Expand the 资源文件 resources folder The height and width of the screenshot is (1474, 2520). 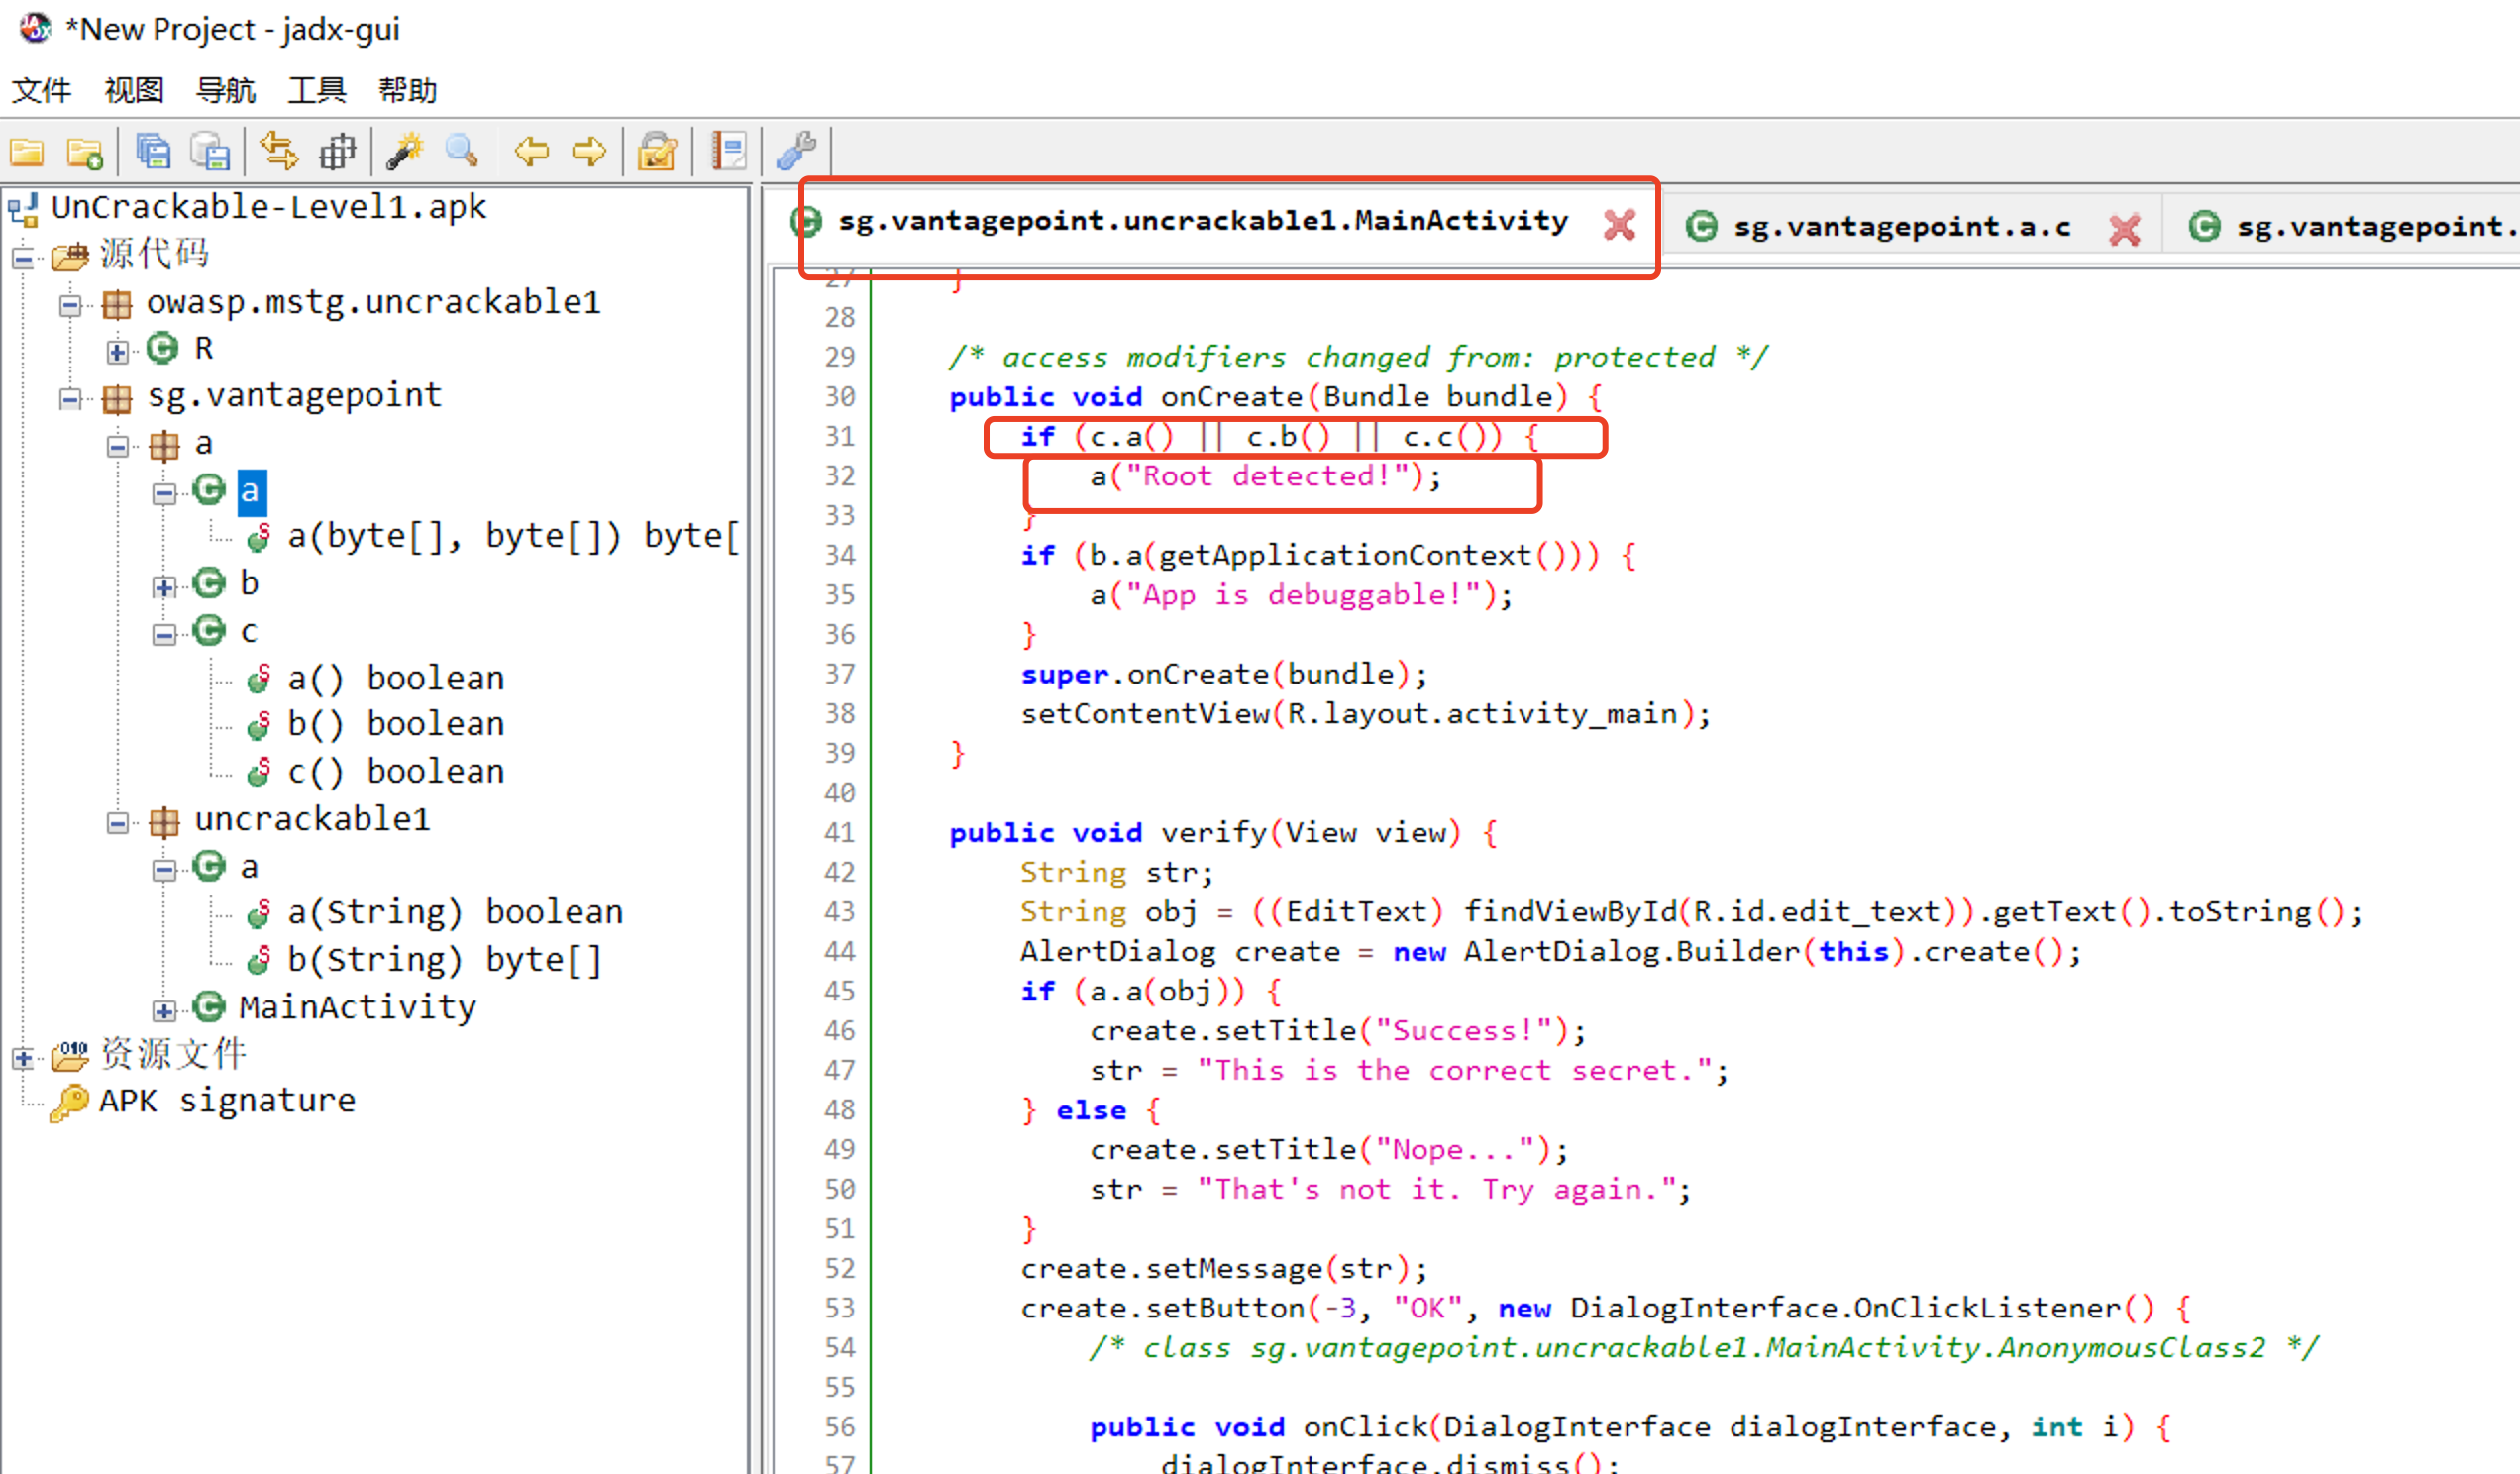(x=23, y=1057)
